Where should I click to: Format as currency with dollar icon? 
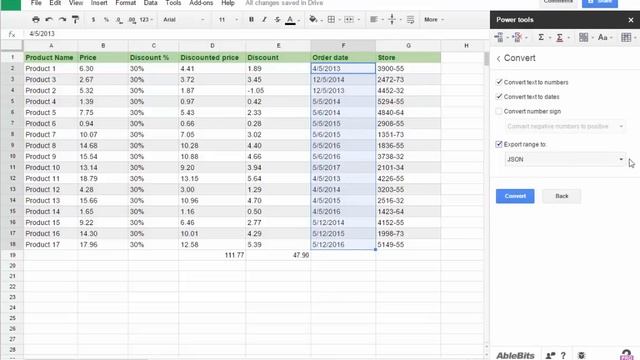click(x=93, y=20)
